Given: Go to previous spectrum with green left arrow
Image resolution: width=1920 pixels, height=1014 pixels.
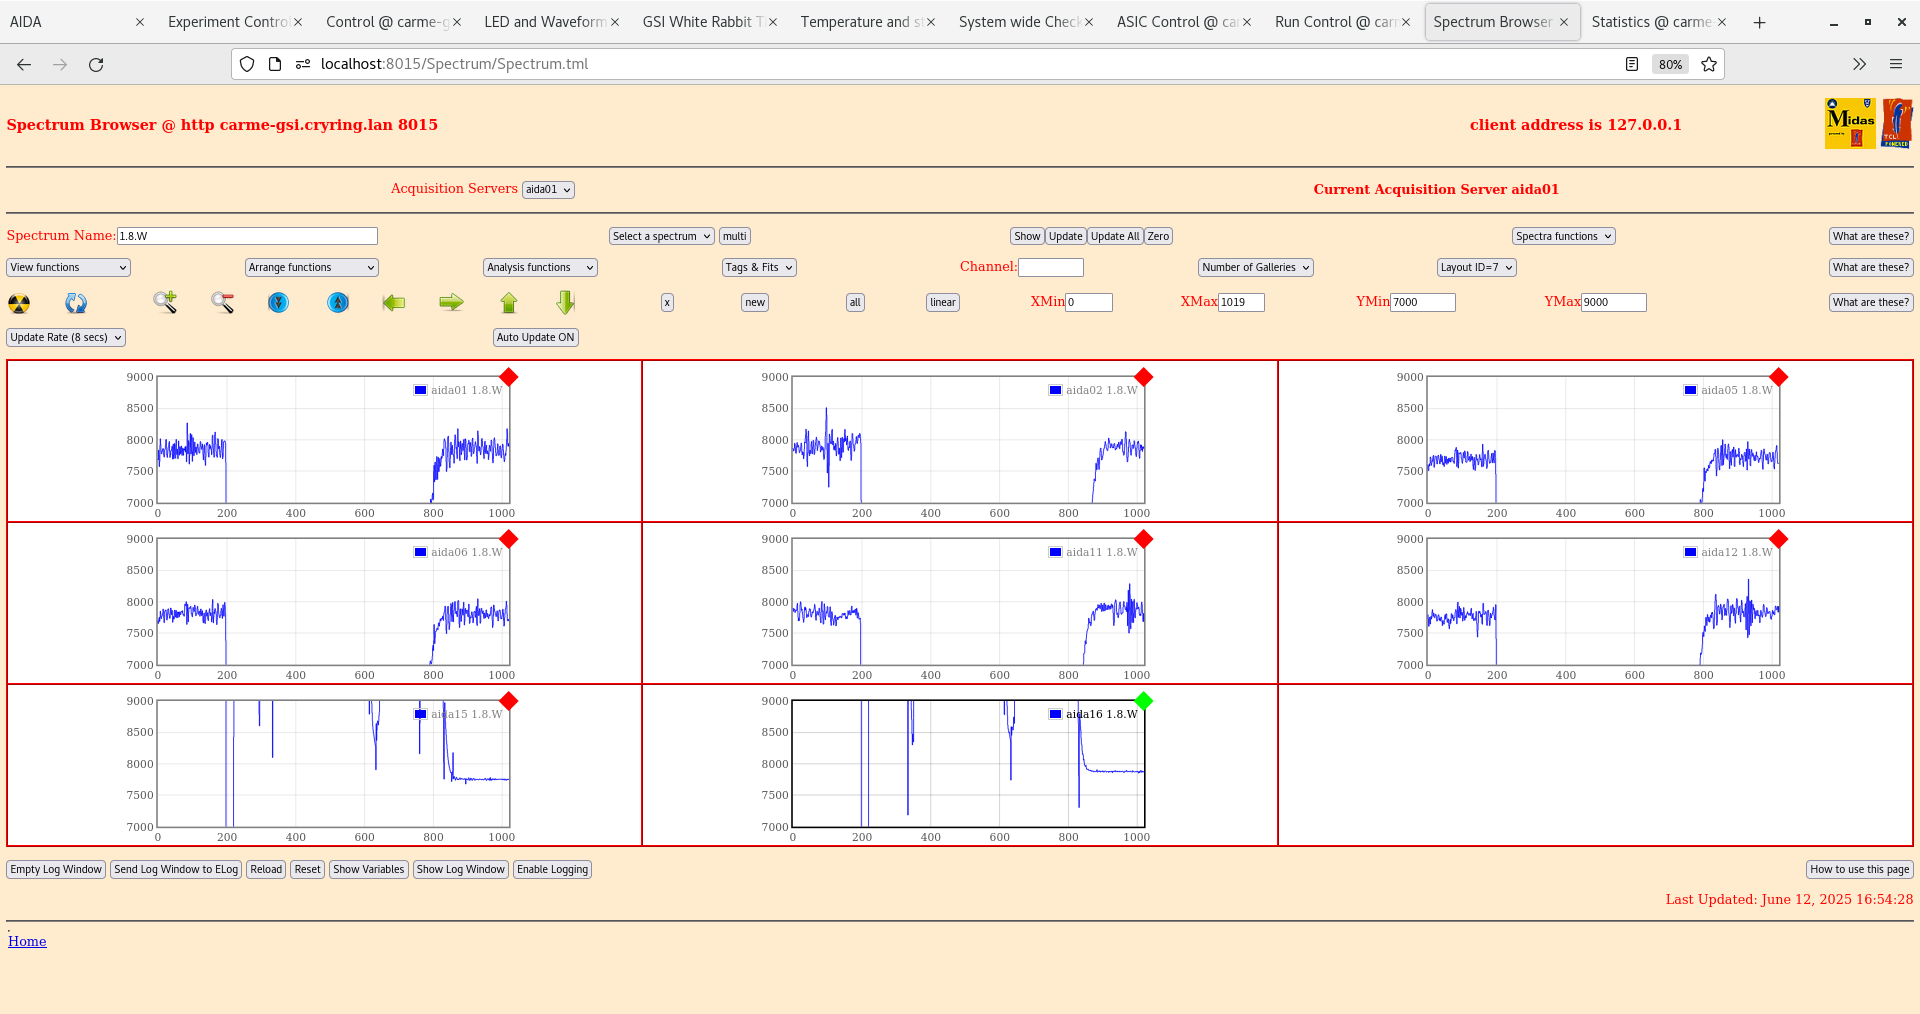Looking at the screenshot, I should click(x=394, y=303).
